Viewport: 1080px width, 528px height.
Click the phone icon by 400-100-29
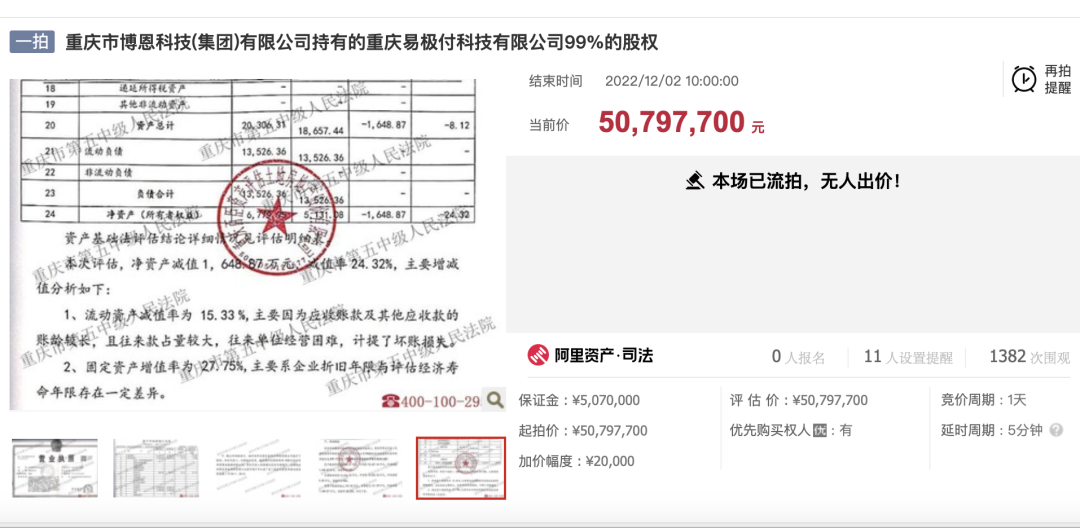pyautogui.click(x=391, y=401)
